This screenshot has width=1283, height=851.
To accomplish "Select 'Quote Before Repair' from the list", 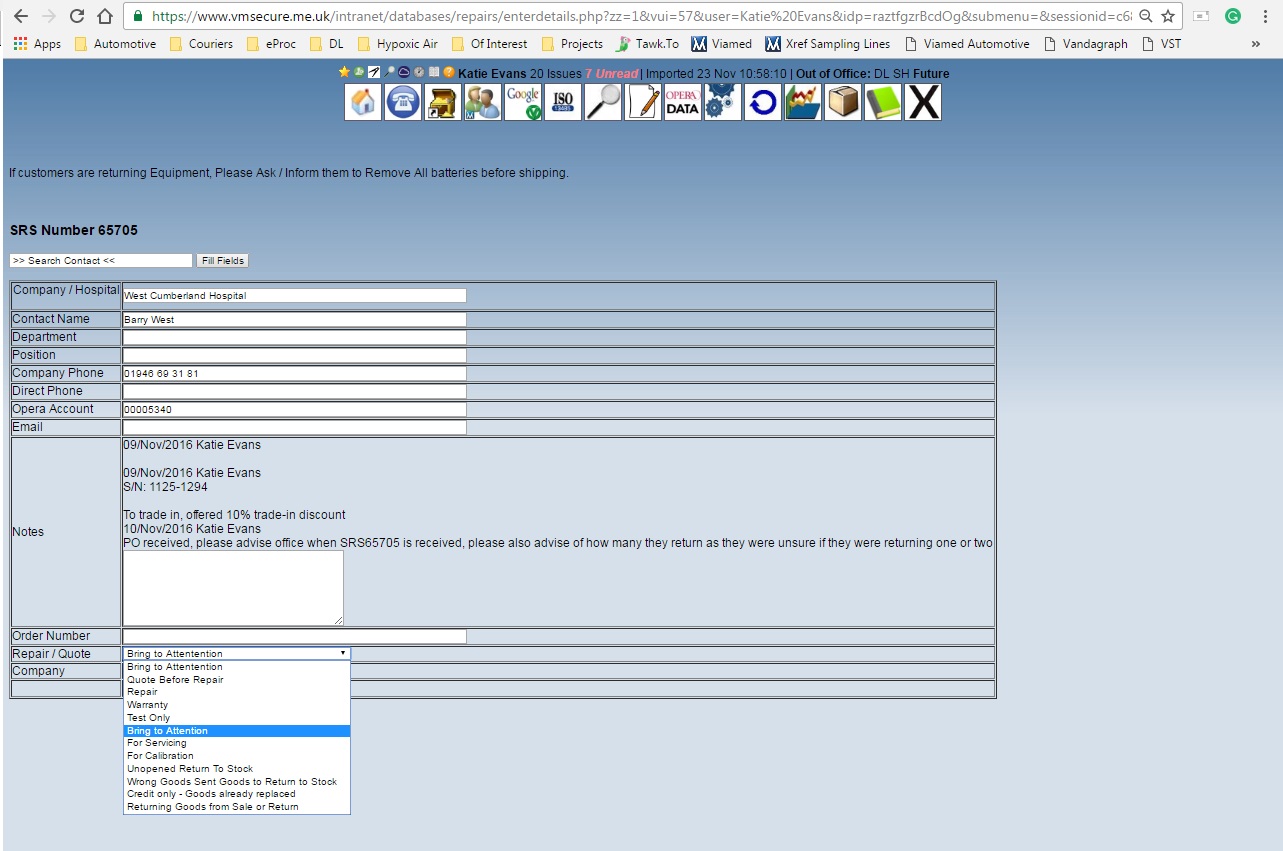I will pyautogui.click(x=175, y=680).
